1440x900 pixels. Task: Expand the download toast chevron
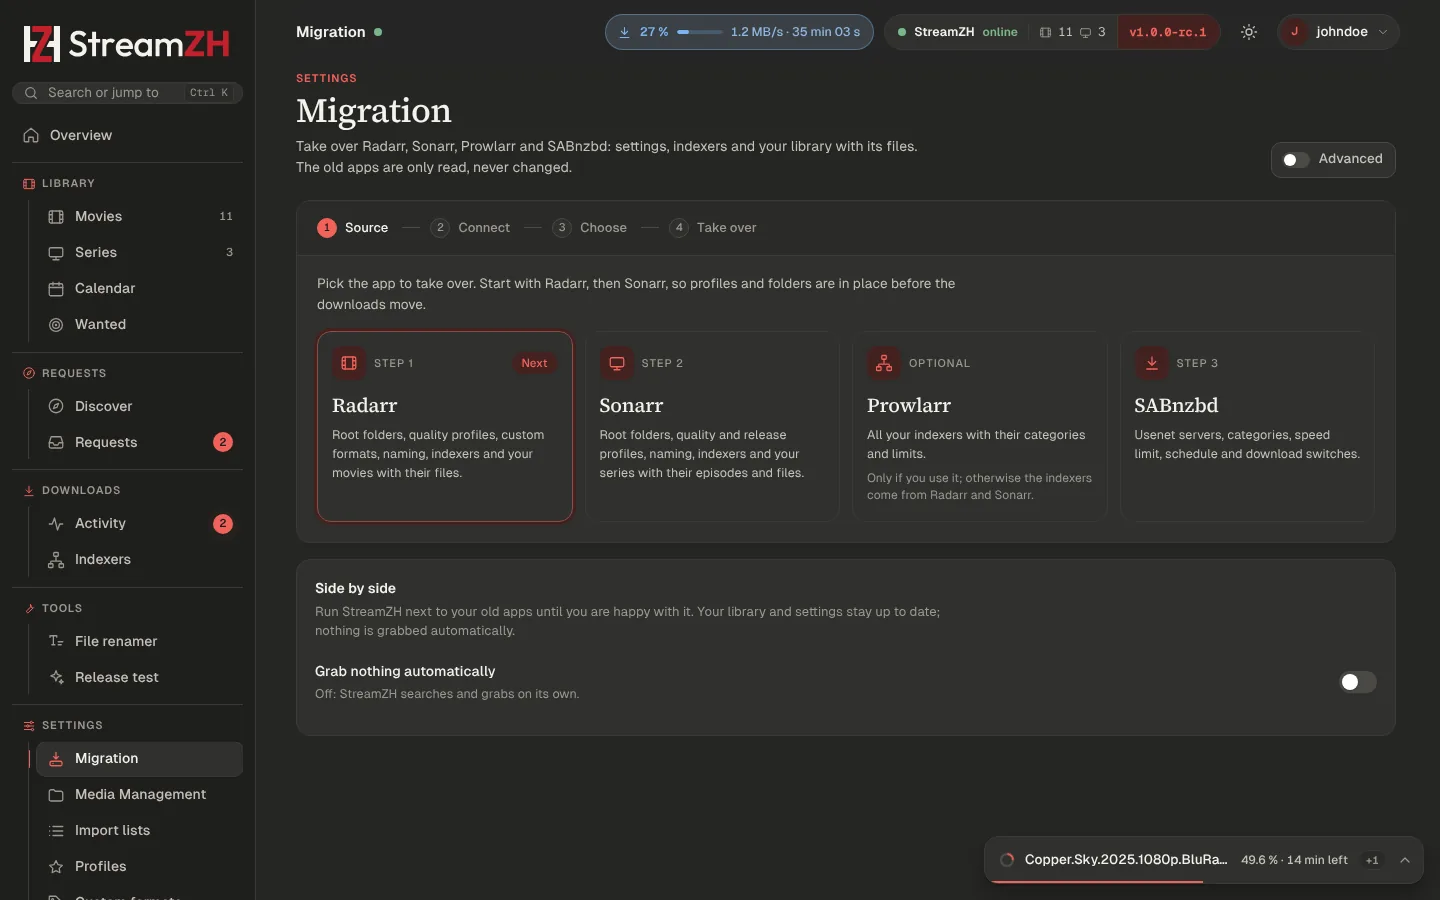tap(1405, 860)
